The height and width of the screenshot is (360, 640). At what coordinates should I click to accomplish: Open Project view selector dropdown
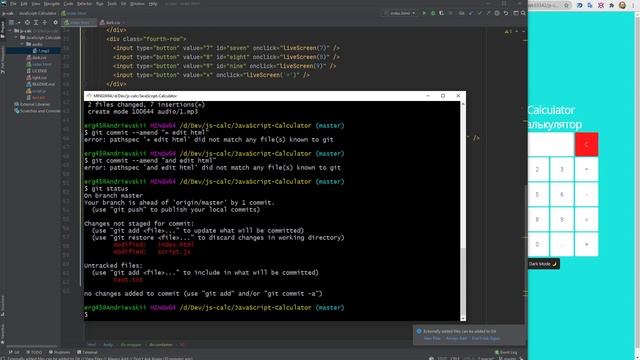tap(14, 22)
